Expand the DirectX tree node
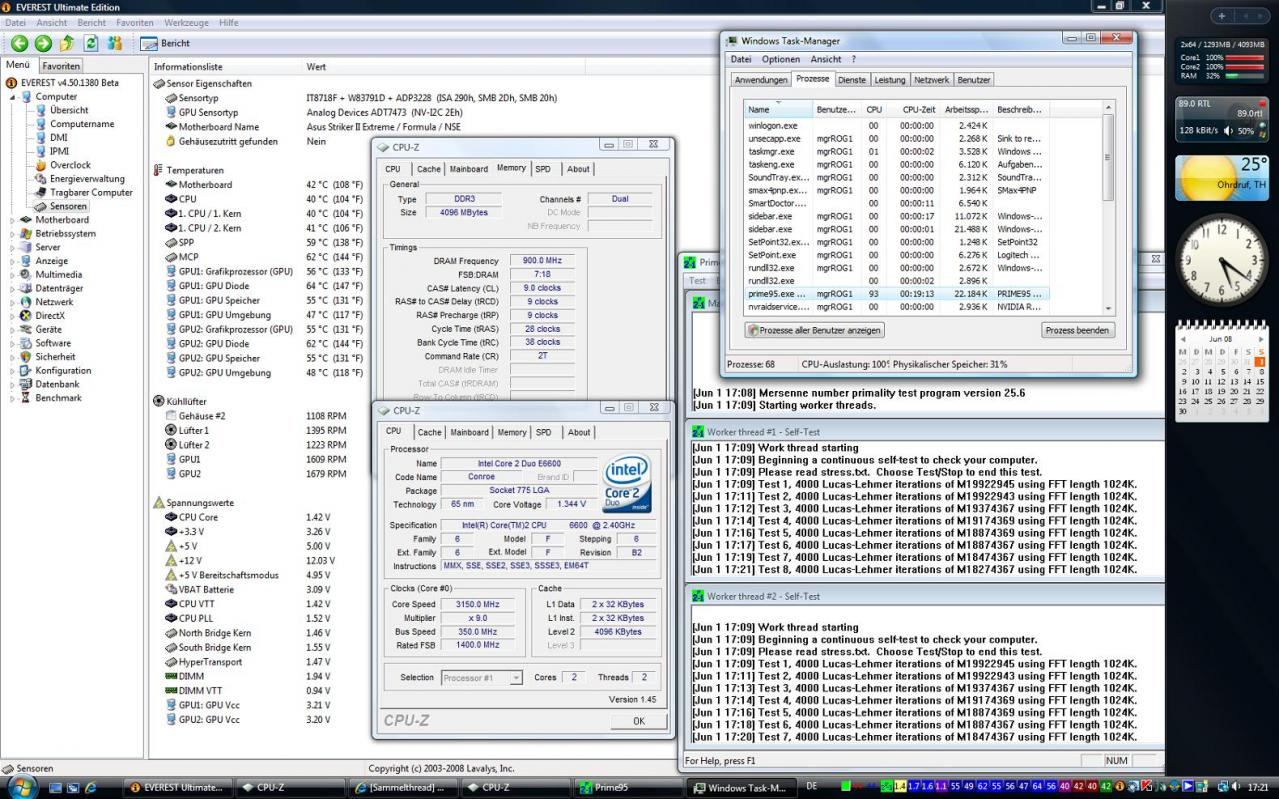This screenshot has height=799, width=1279. tap(12, 316)
